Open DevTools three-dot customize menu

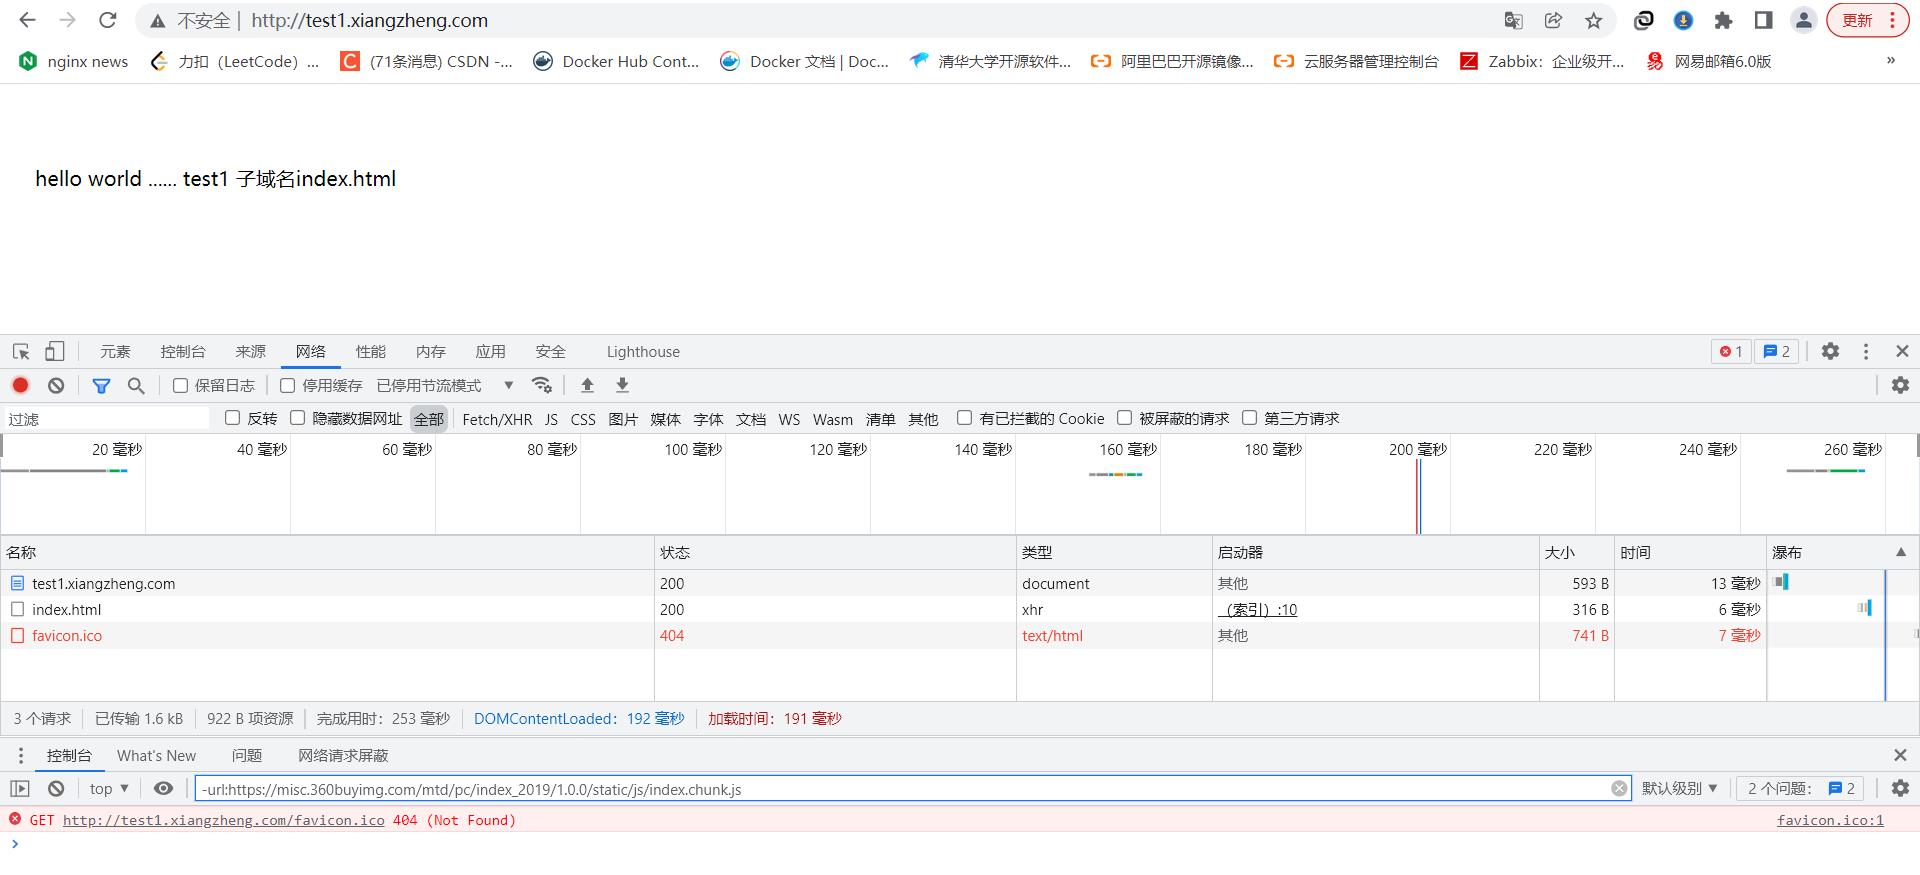(1865, 351)
